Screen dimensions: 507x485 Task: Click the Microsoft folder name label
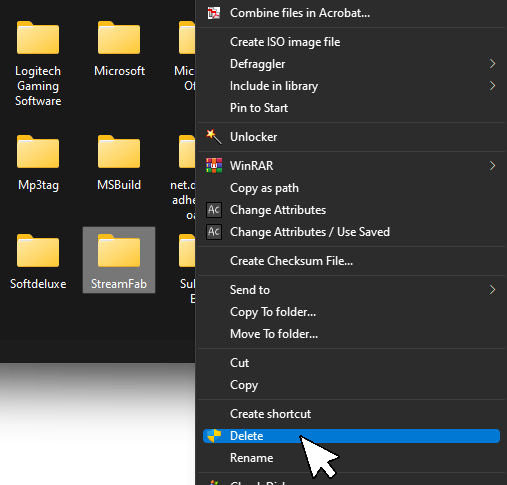click(119, 71)
